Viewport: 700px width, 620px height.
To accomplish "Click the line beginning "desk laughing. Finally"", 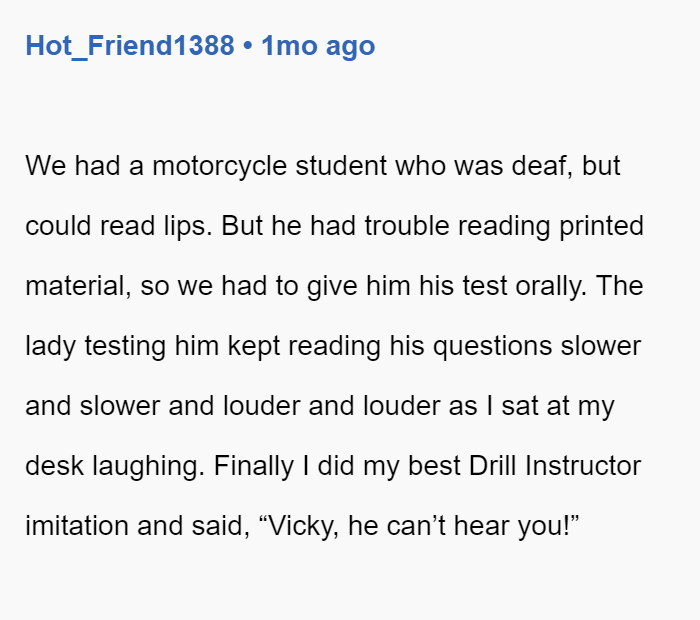I will click(x=333, y=466).
